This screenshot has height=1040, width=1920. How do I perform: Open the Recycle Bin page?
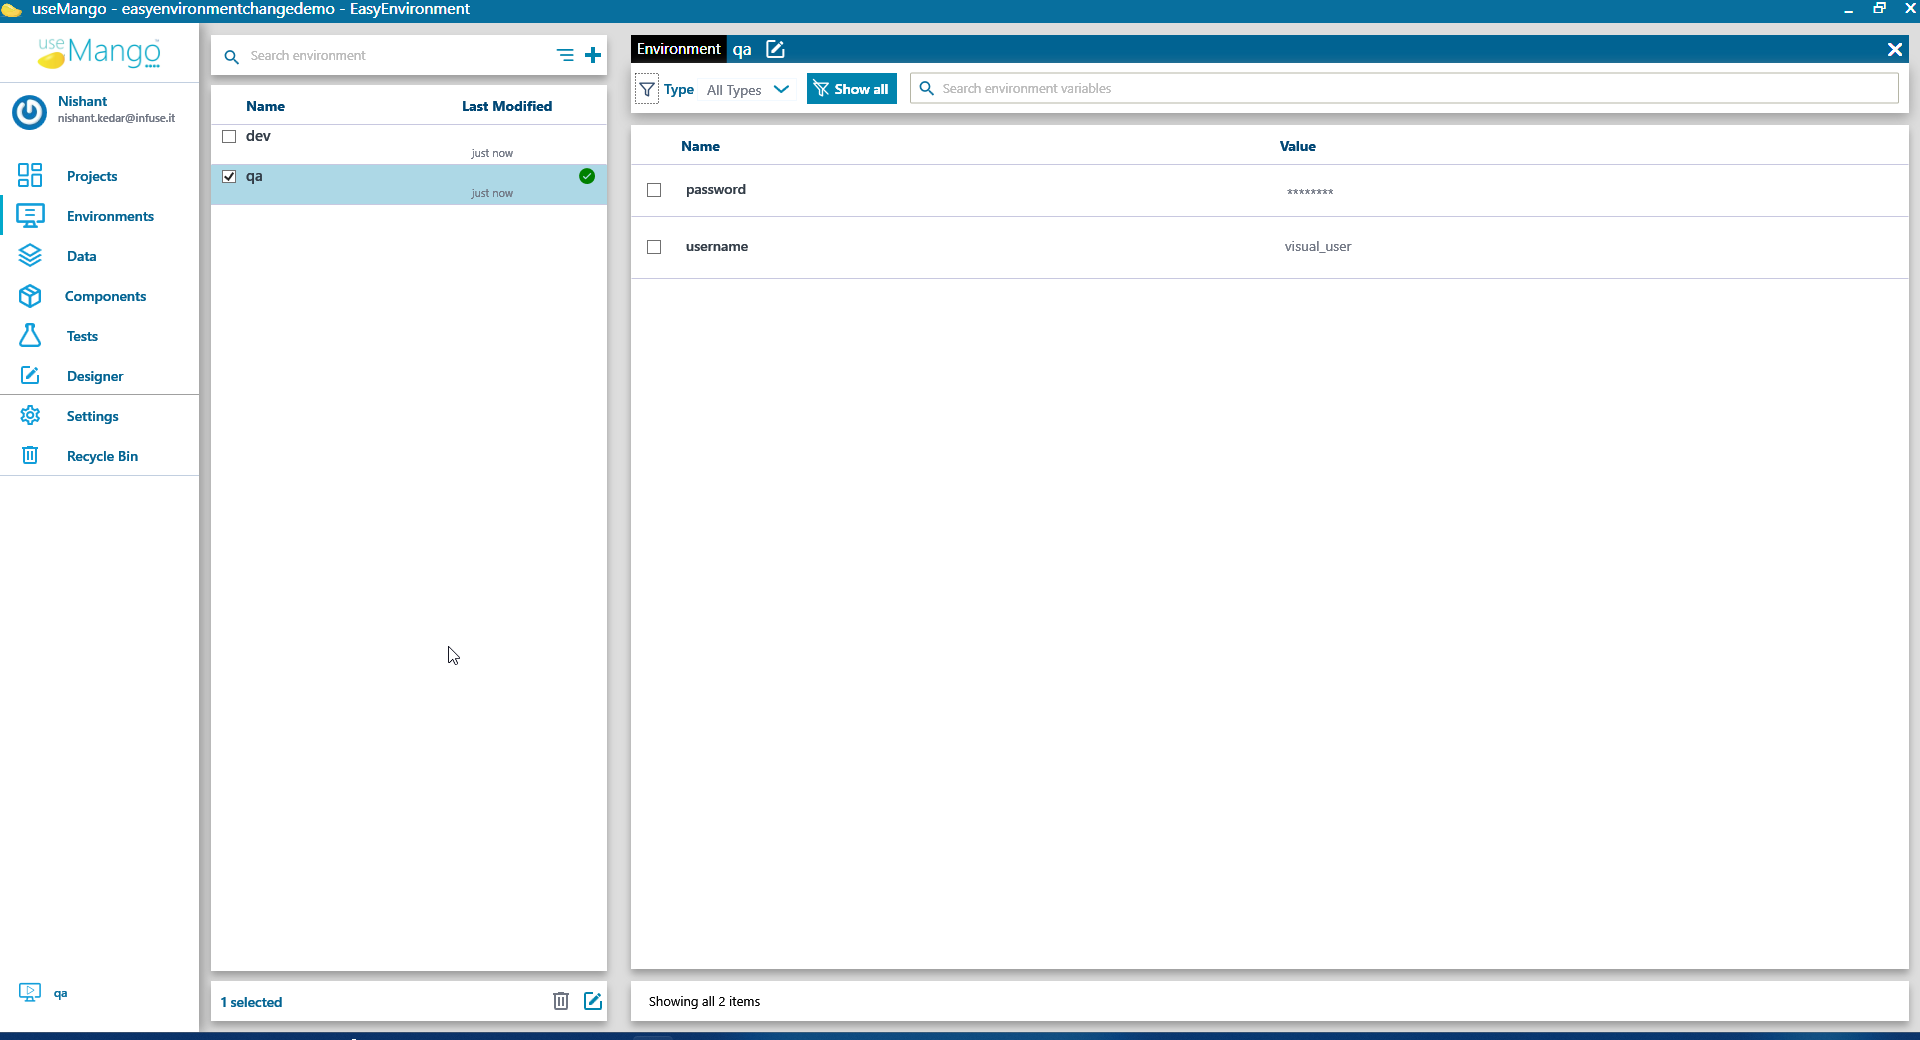point(102,456)
